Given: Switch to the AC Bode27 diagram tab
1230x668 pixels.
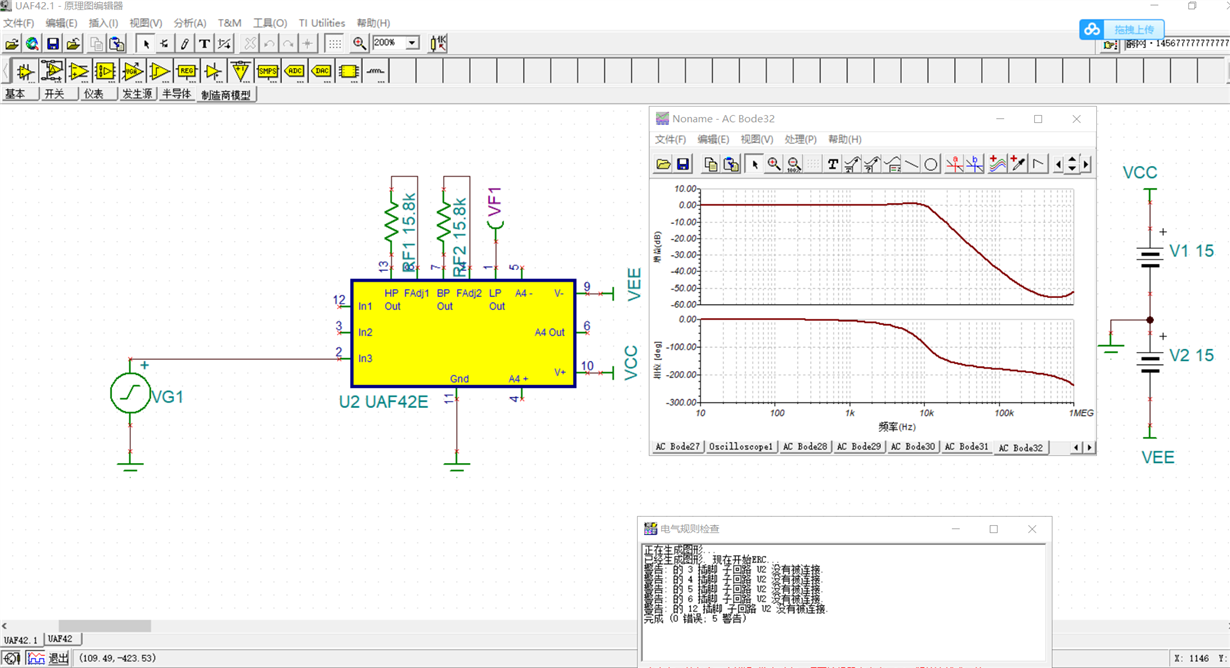Looking at the screenshot, I should (678, 447).
